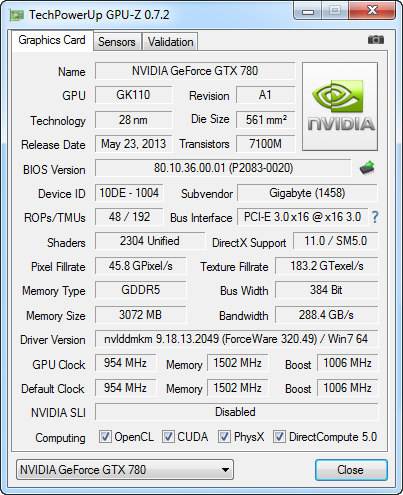Click the Close button
Viewport: 403px width, 495px height.
351,470
